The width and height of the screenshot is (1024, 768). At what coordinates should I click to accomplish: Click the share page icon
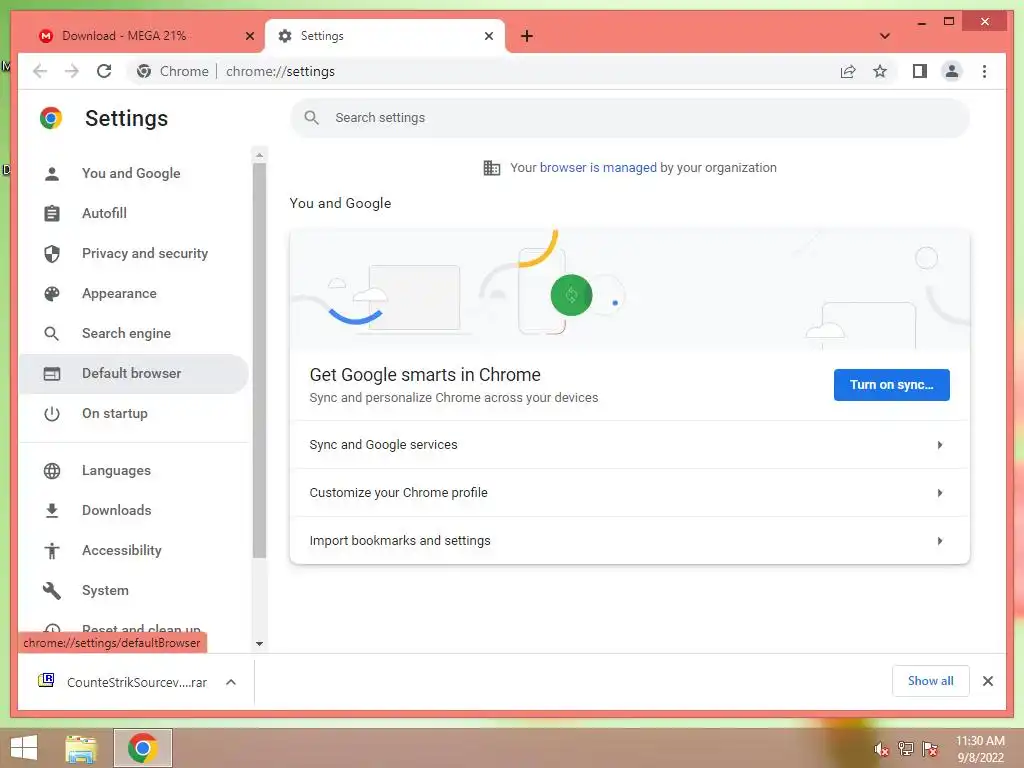point(848,71)
